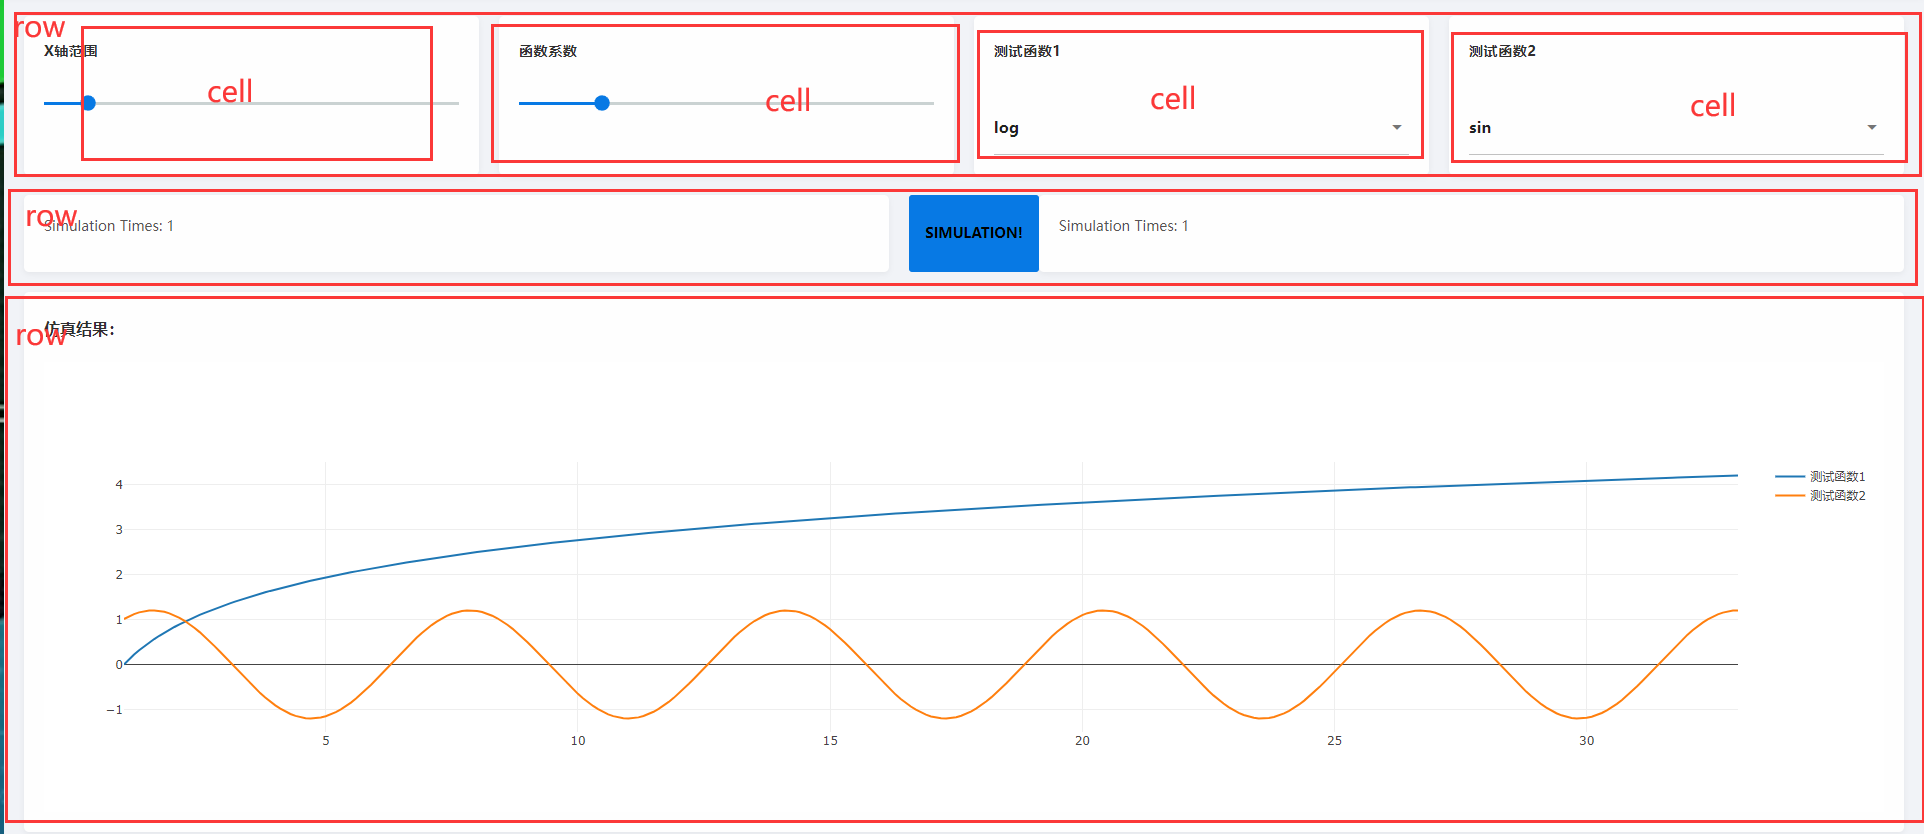Click y-axis tick label 4
This screenshot has height=834, width=1924.
click(119, 485)
